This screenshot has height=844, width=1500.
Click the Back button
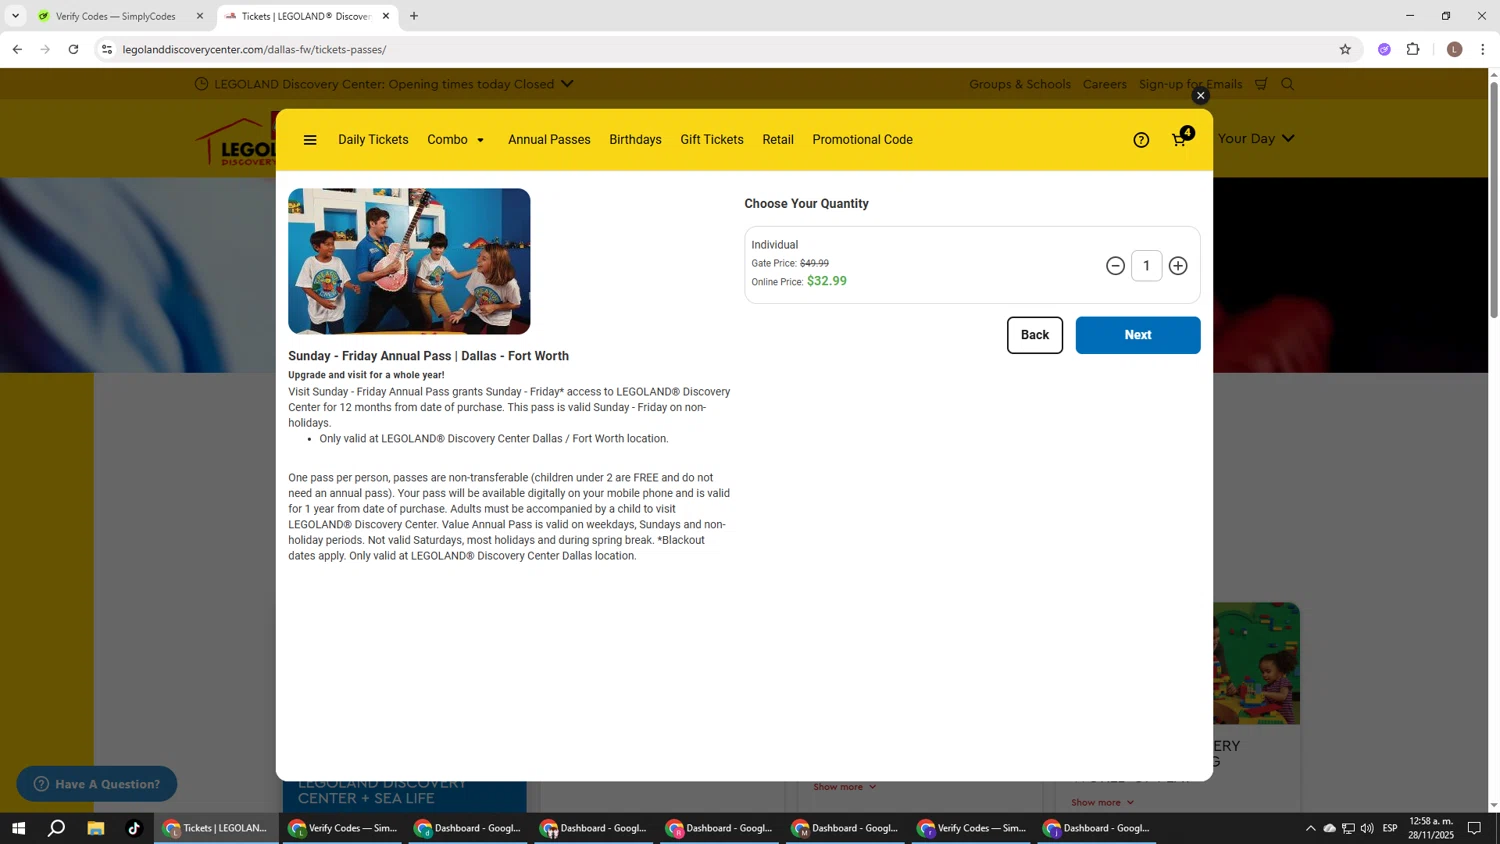pos(1035,335)
